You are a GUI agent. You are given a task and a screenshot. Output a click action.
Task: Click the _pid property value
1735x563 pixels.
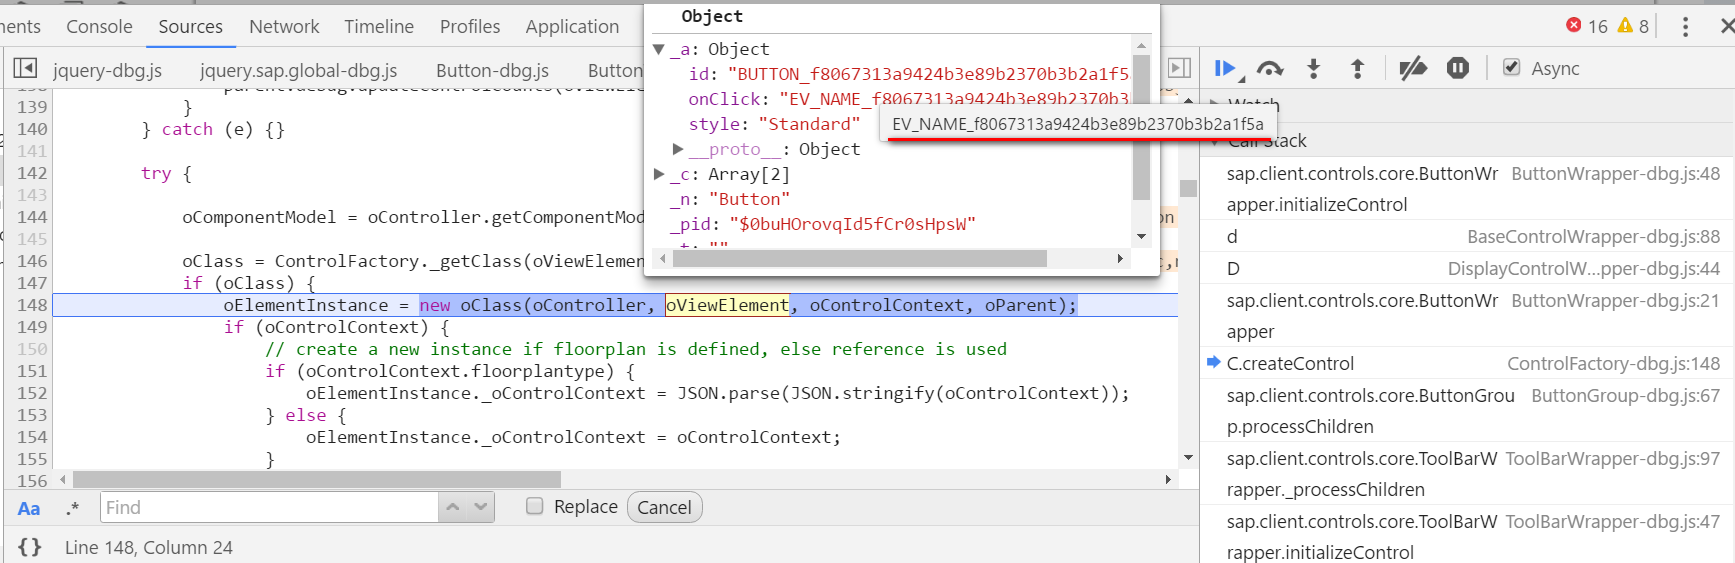pyautogui.click(x=852, y=224)
